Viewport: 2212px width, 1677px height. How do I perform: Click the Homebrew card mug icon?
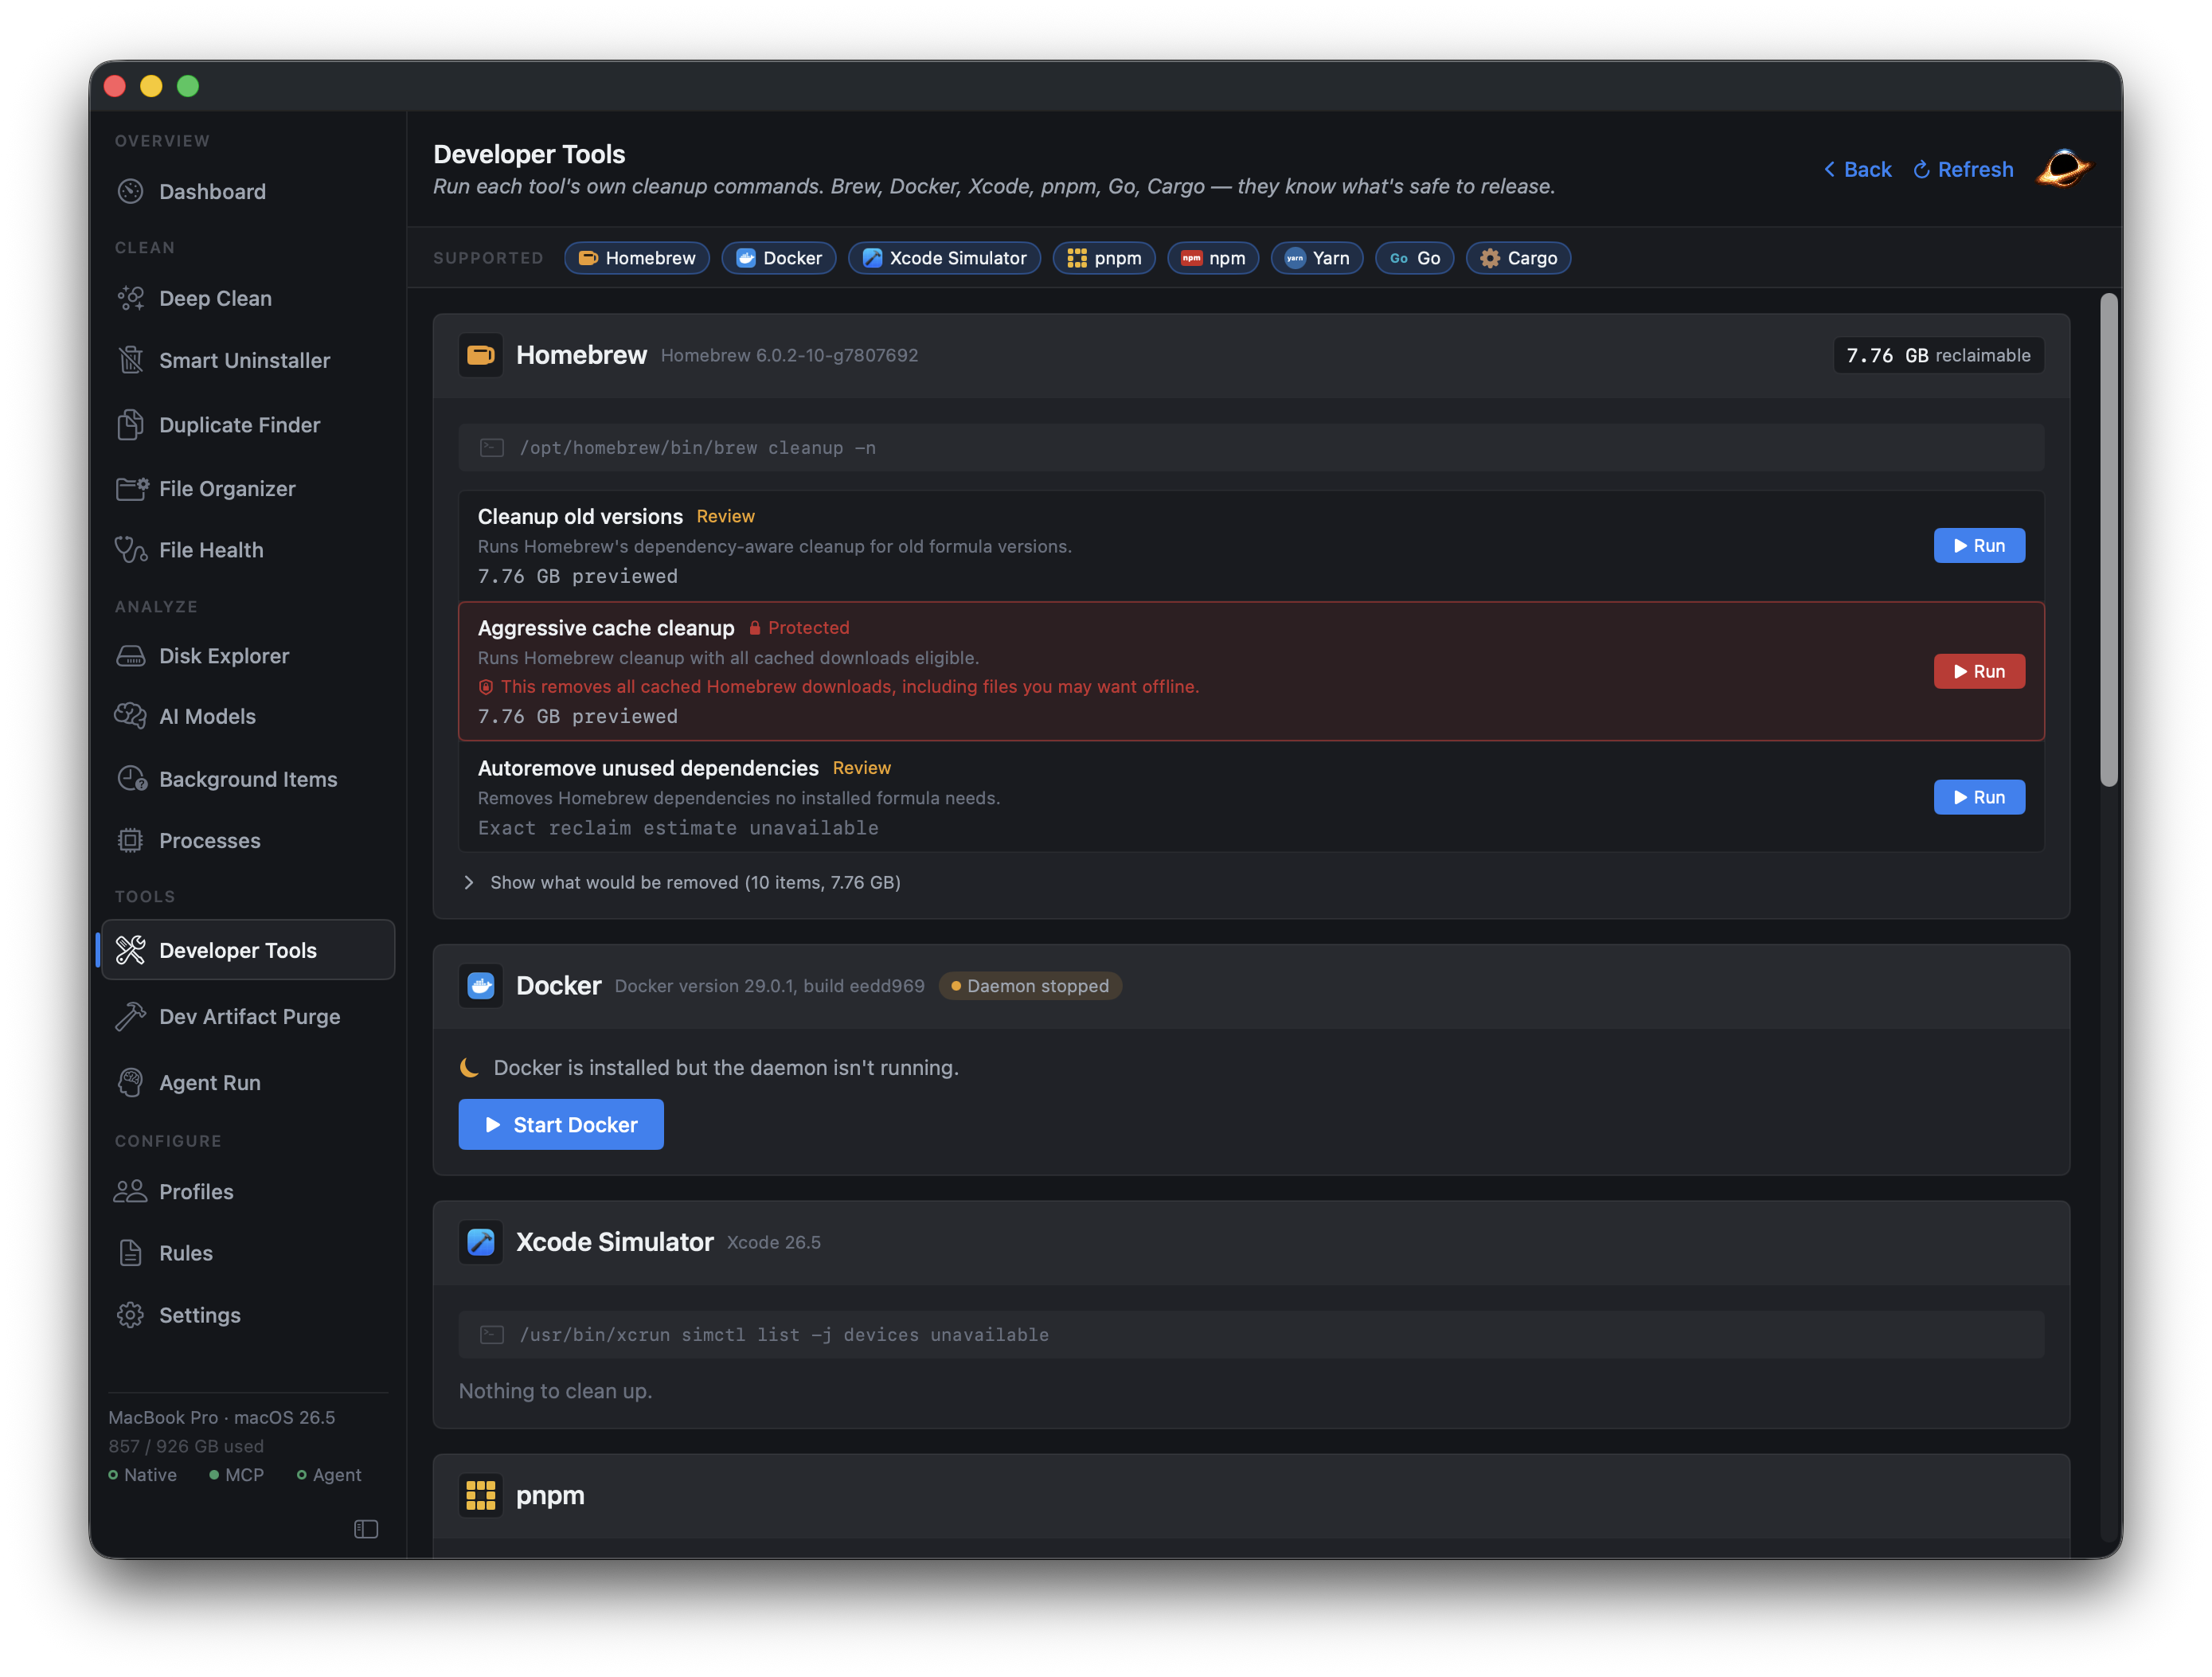point(481,355)
